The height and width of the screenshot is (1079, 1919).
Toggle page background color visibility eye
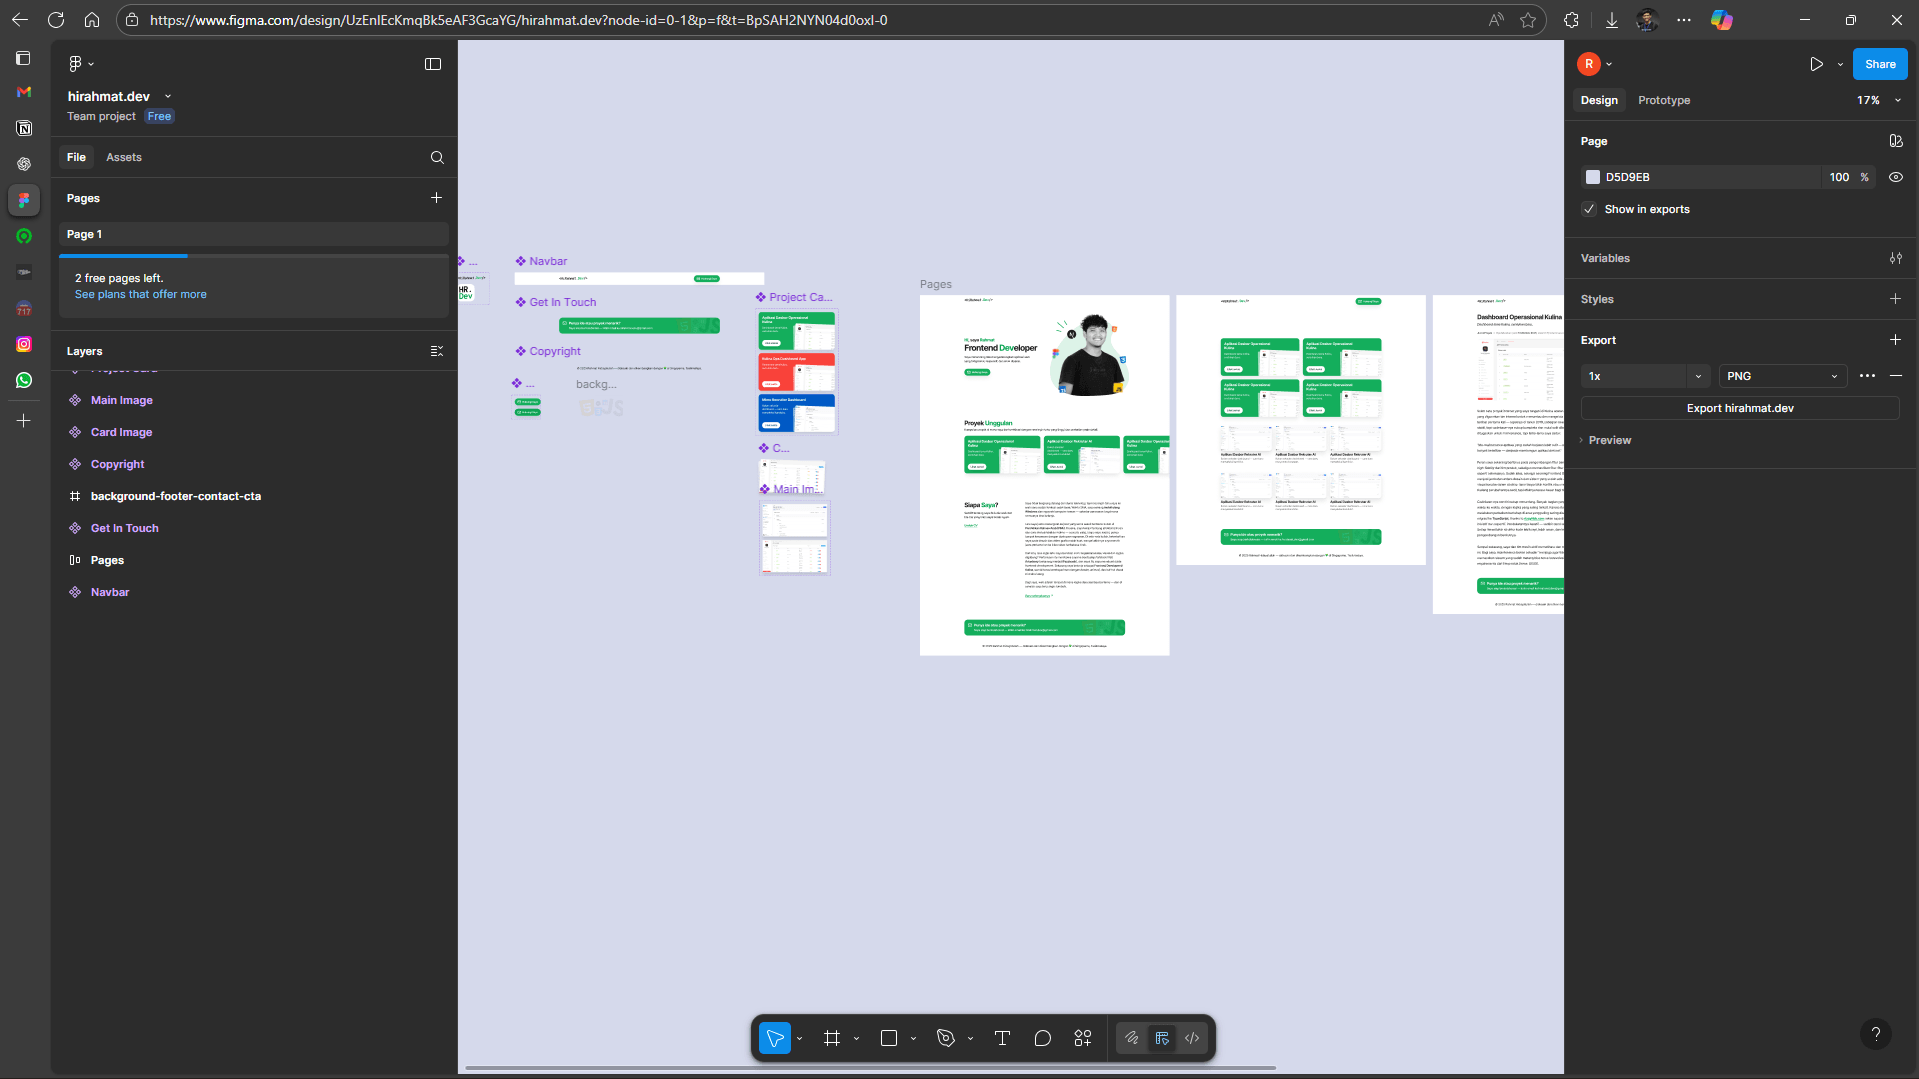click(1895, 177)
